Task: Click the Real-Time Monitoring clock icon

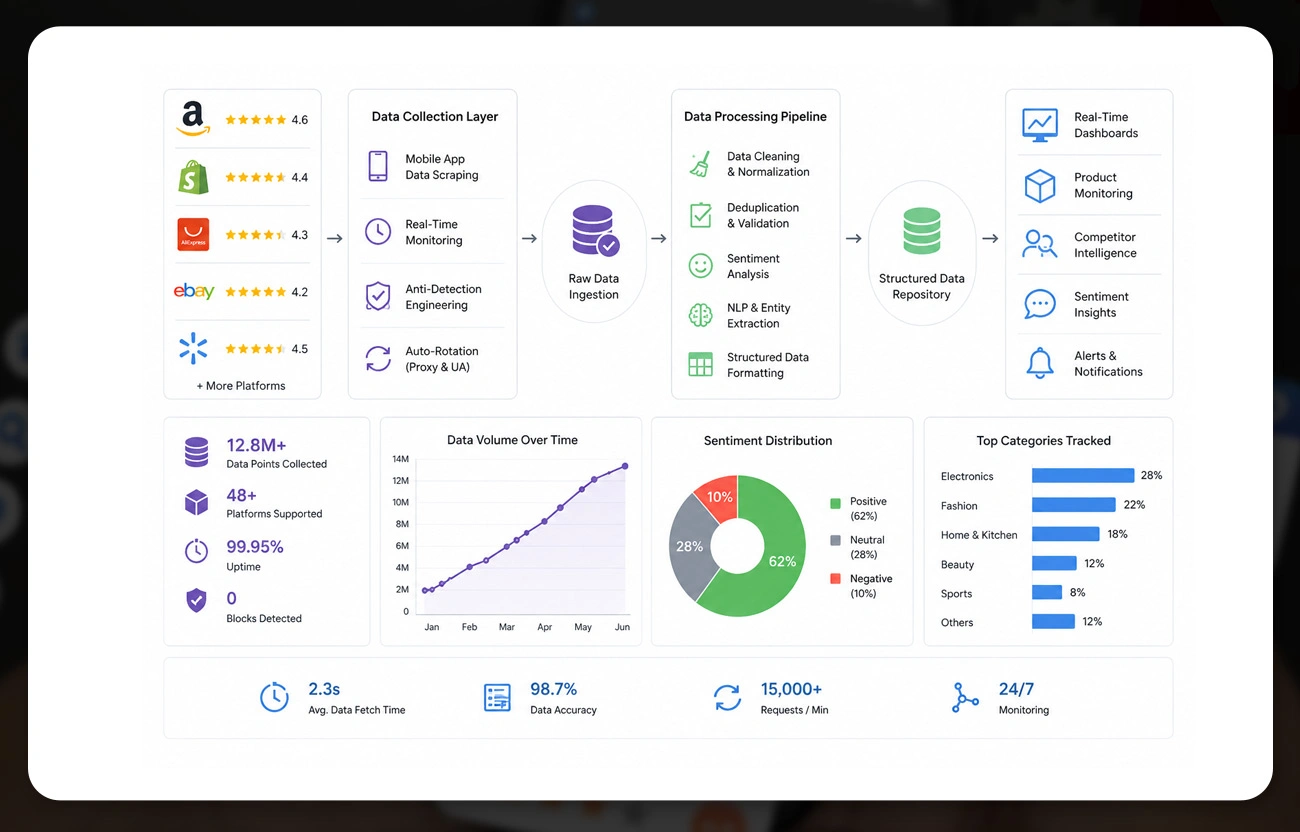Action: (x=378, y=232)
